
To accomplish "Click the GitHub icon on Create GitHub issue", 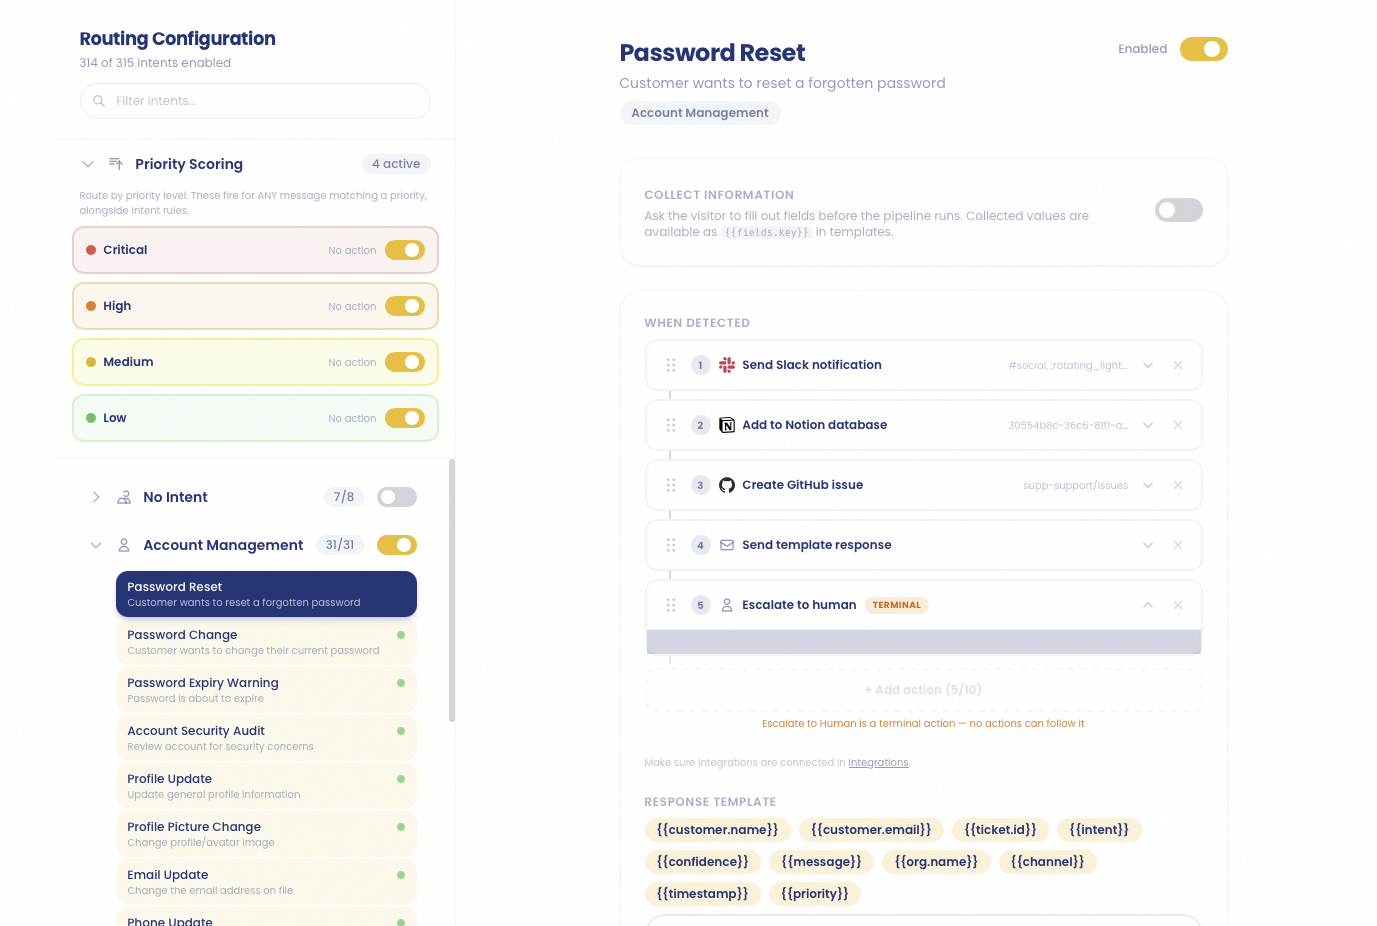I will tap(726, 484).
